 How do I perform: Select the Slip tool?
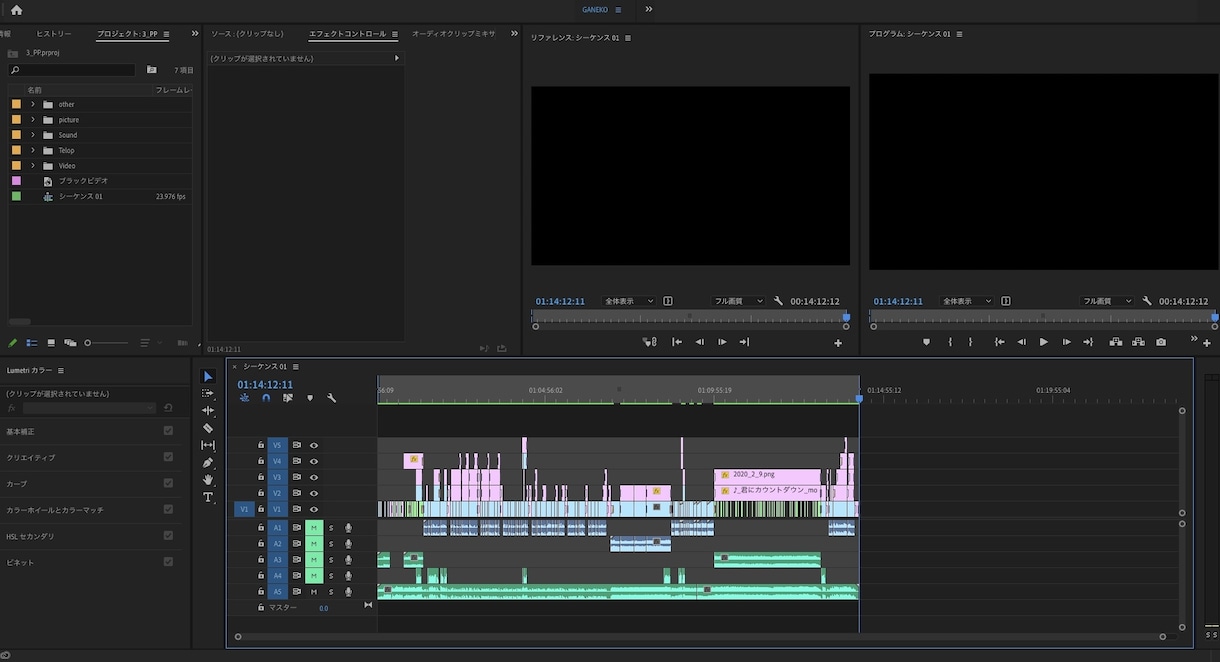pos(208,445)
